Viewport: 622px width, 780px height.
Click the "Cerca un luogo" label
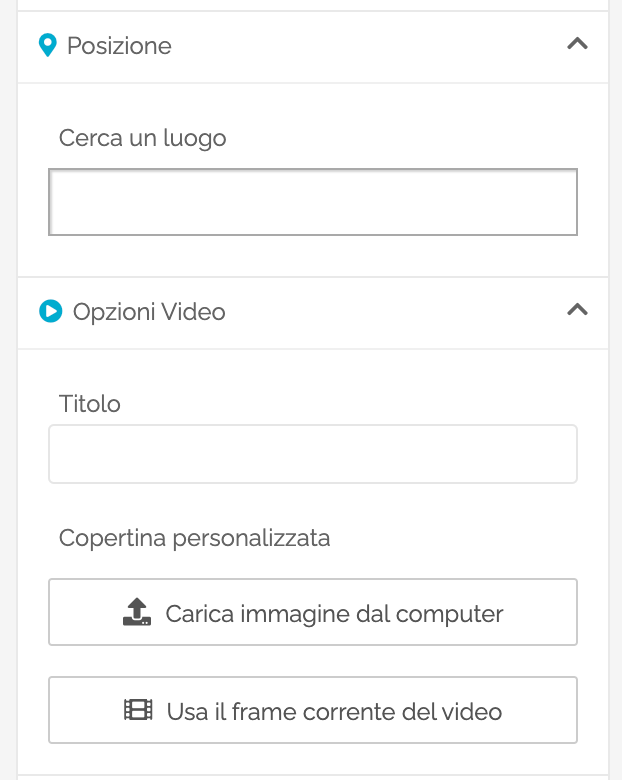click(142, 138)
